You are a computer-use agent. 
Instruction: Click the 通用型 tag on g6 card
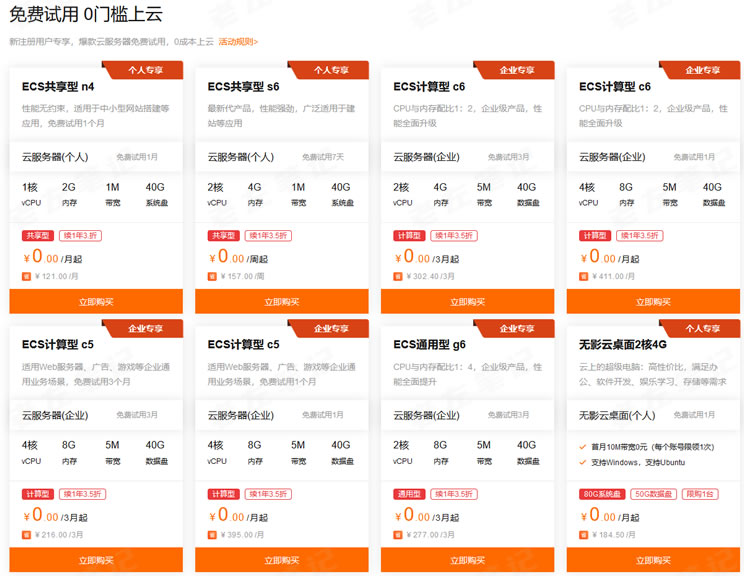point(409,494)
